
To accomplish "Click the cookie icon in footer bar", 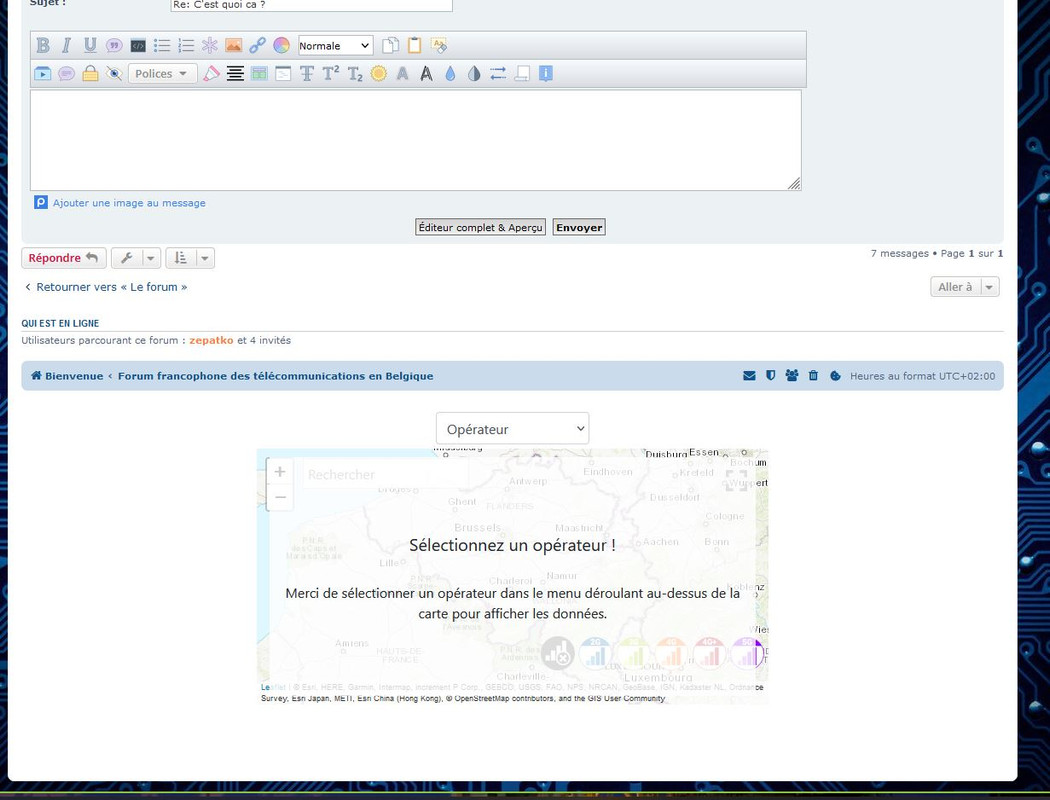I will (x=835, y=376).
